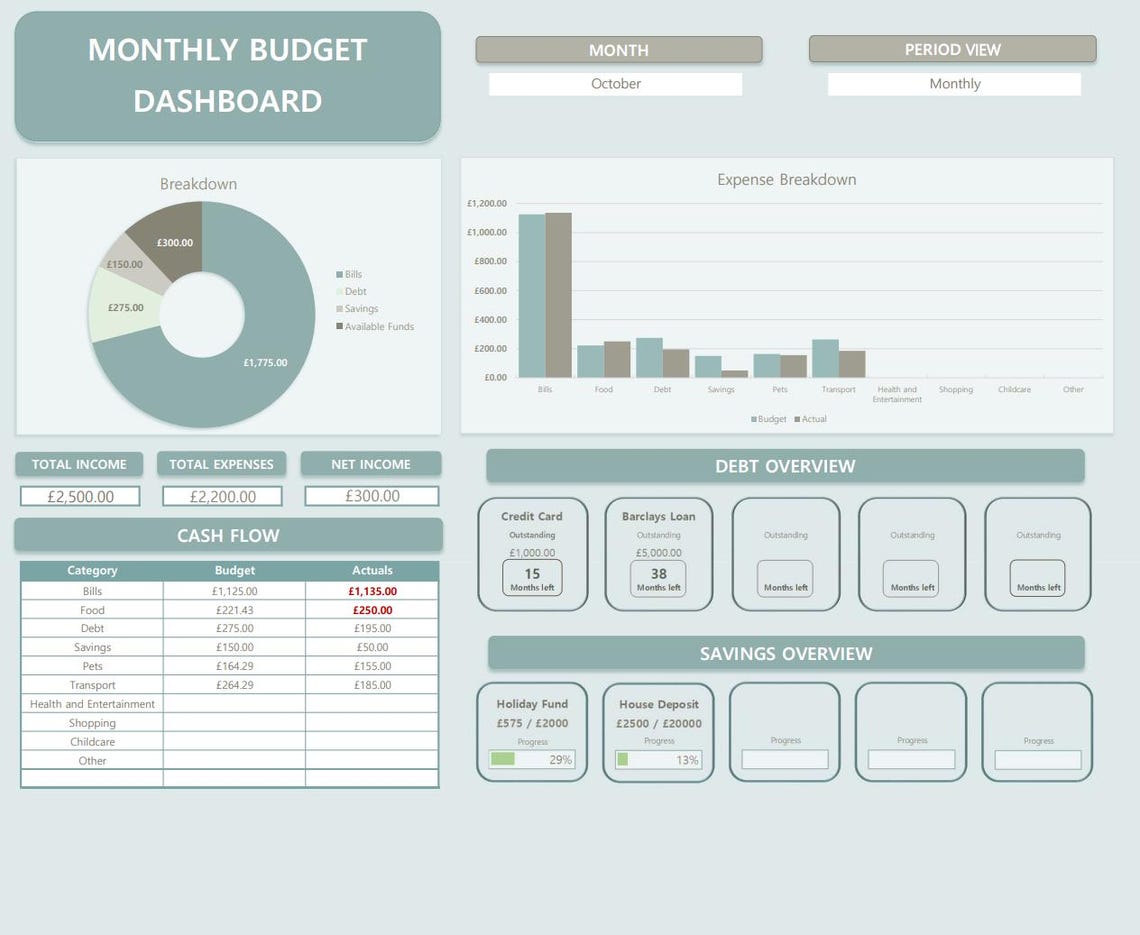Click the Barclays Loan months left counter
The height and width of the screenshot is (935, 1140).
pyautogui.click(x=657, y=577)
